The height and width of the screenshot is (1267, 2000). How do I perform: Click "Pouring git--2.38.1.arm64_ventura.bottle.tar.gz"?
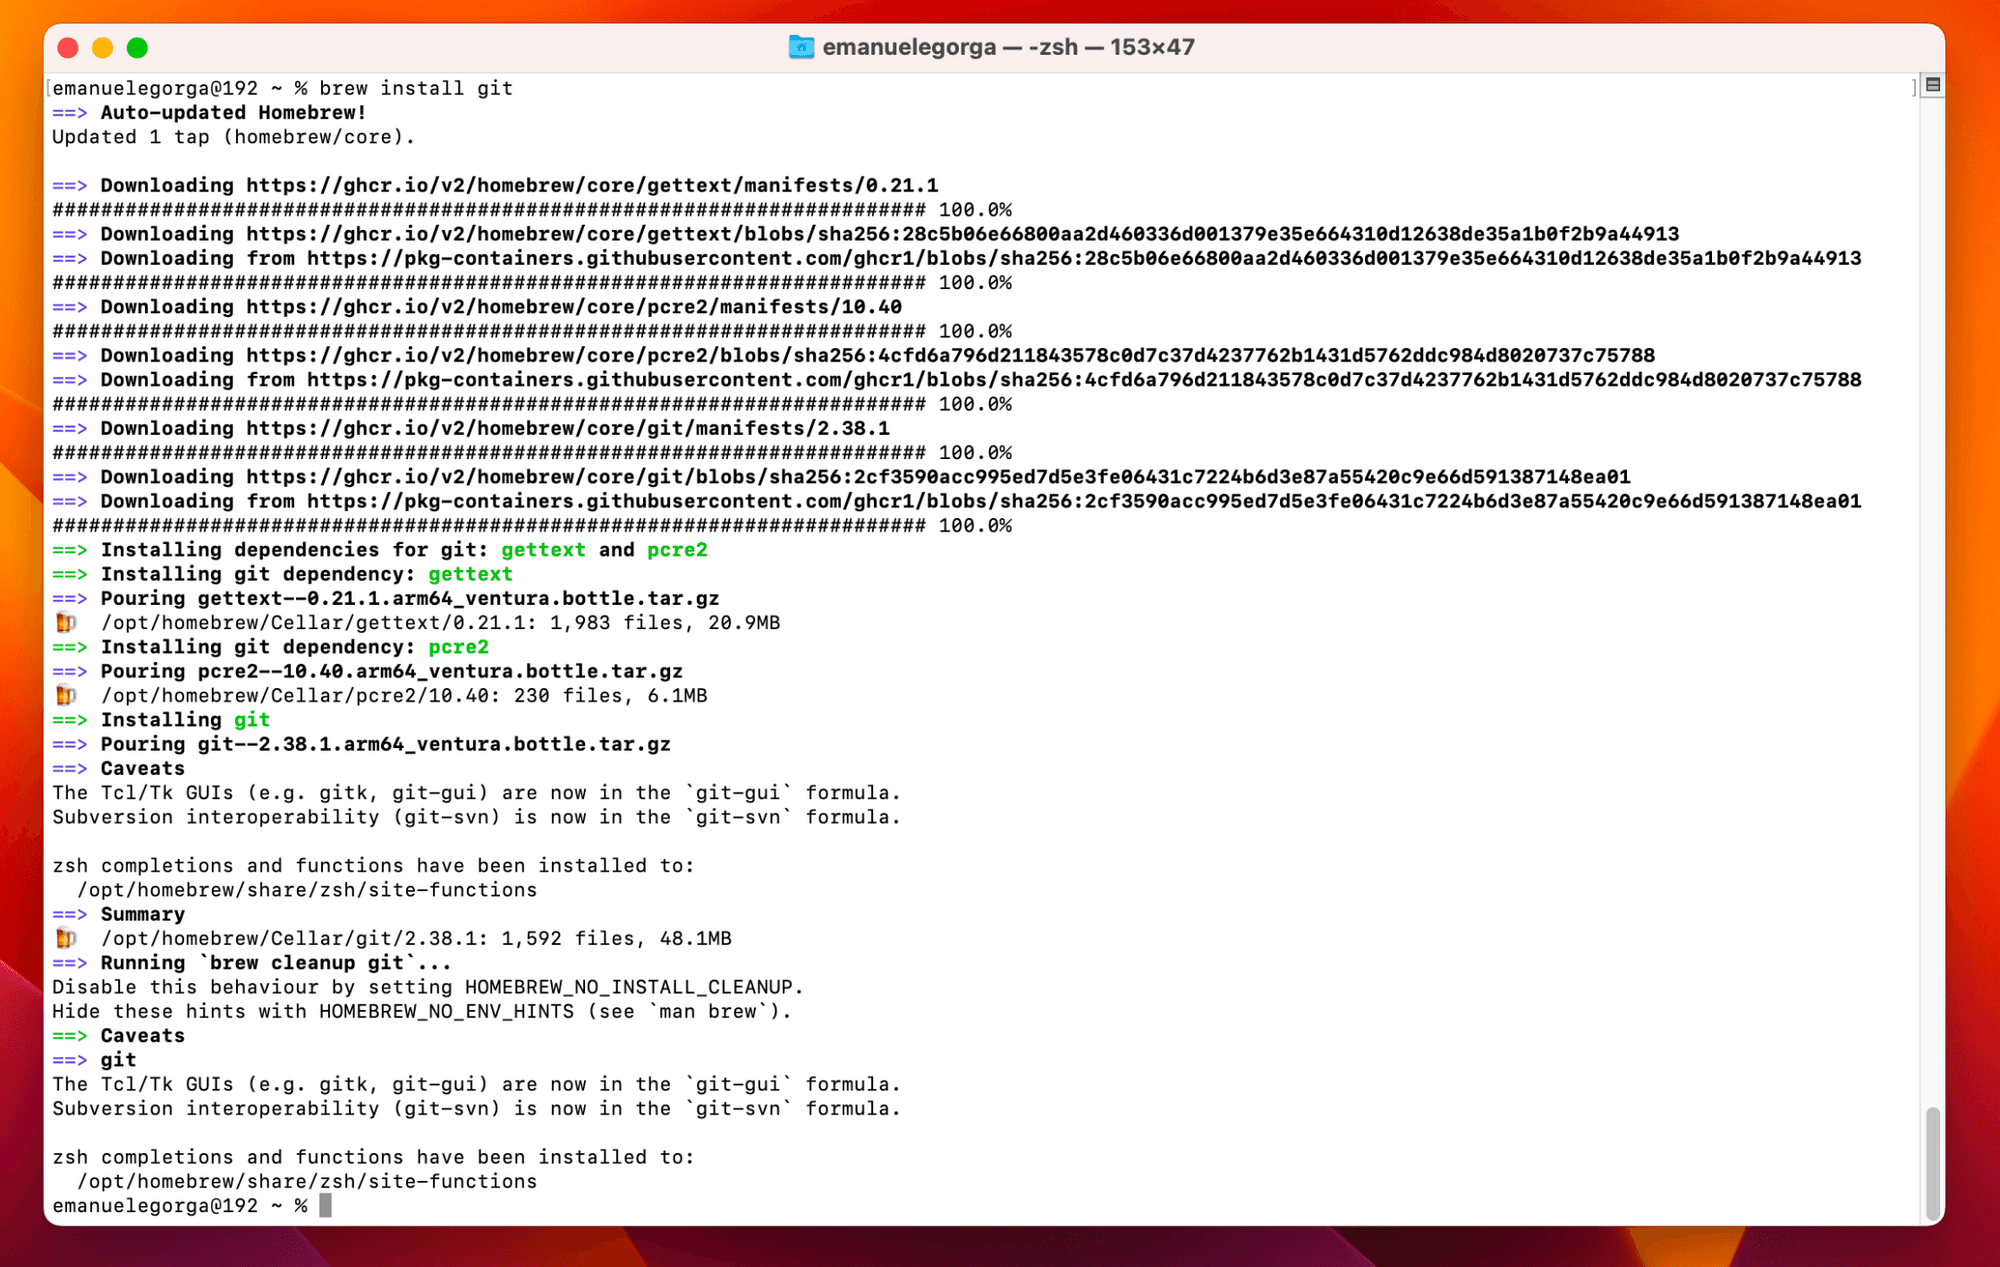386,745
